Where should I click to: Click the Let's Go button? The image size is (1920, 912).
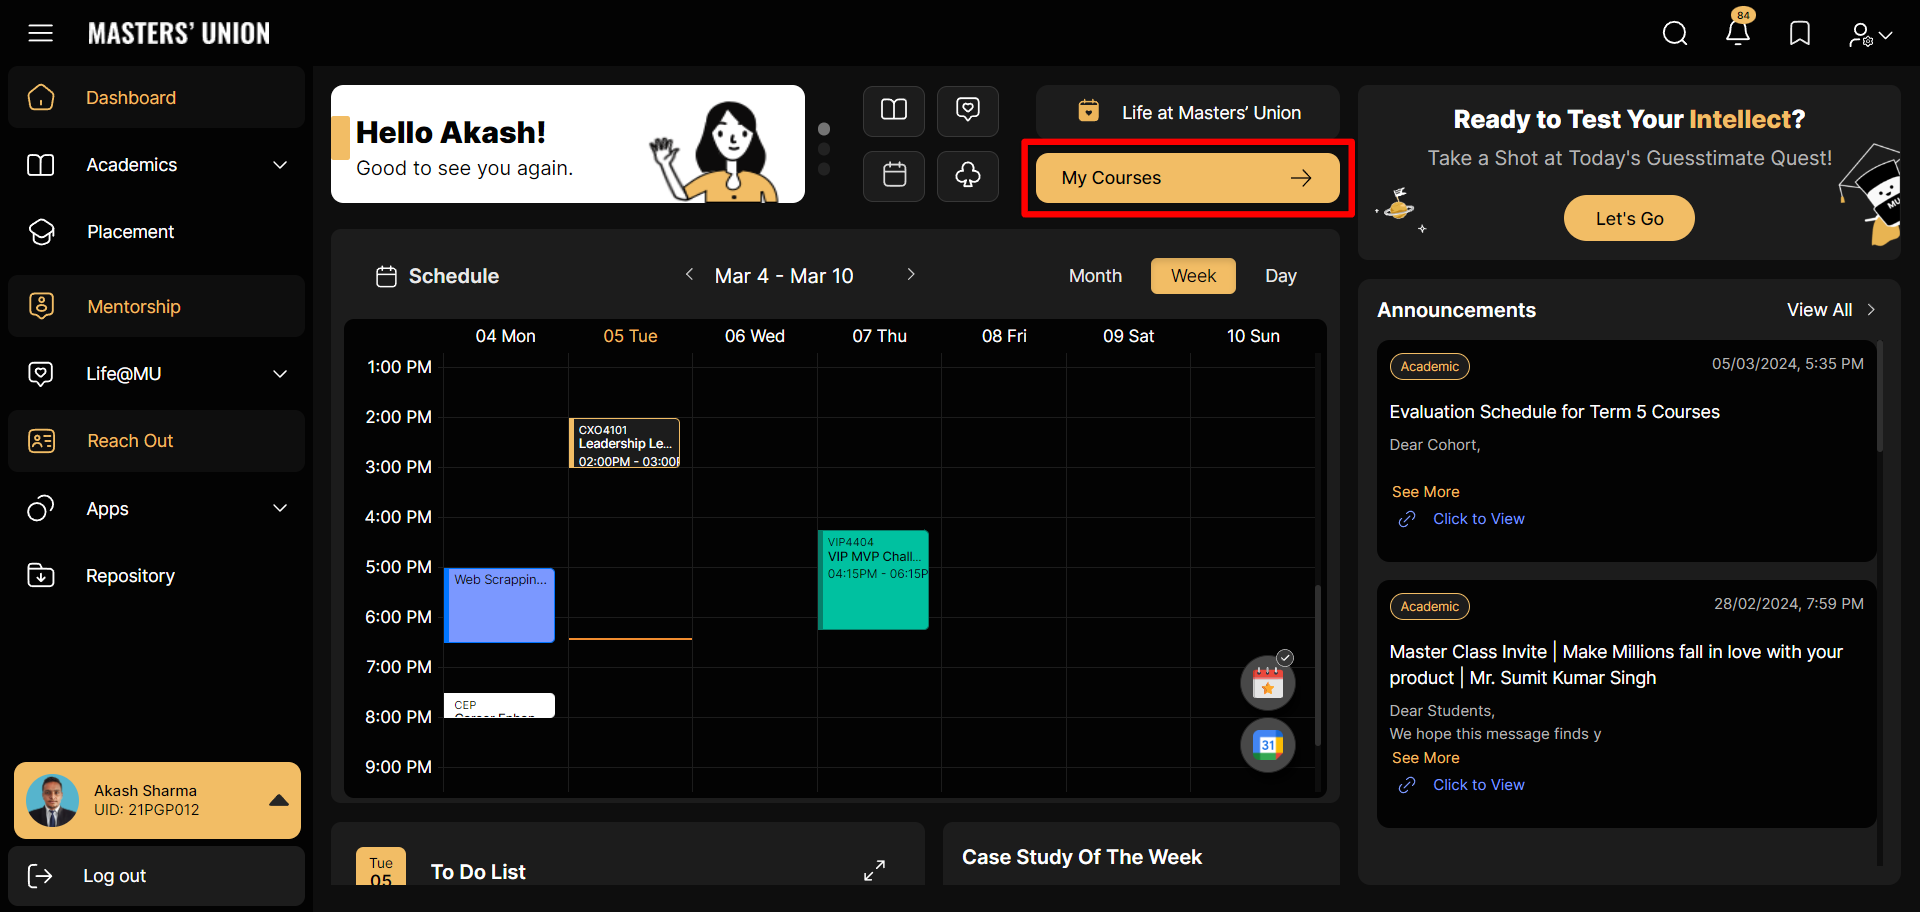pyautogui.click(x=1629, y=218)
